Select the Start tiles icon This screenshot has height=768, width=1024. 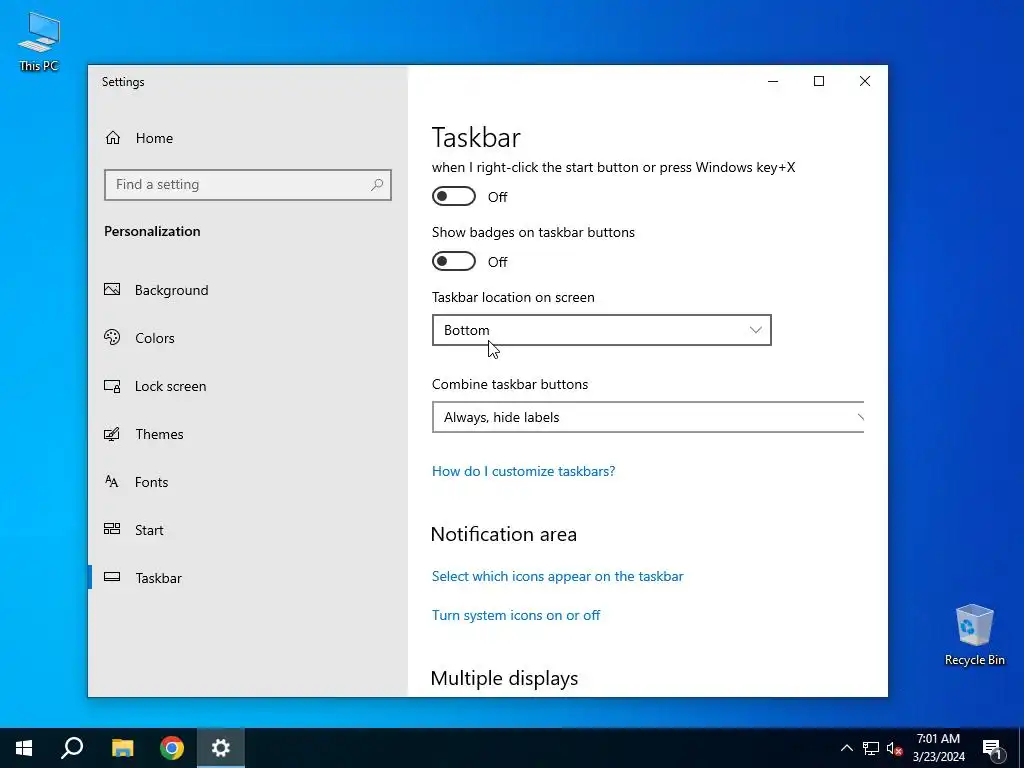112,529
